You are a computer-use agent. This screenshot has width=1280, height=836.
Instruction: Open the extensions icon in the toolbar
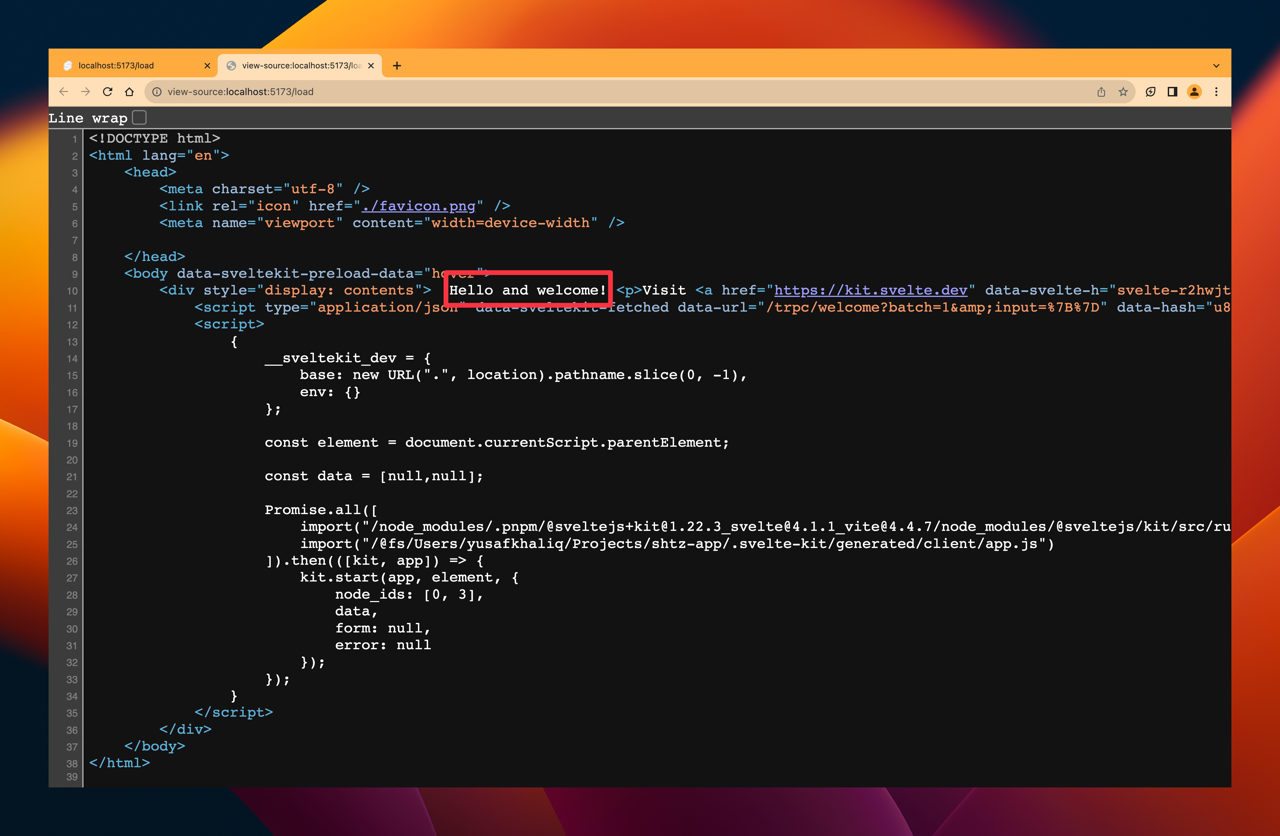1151,92
